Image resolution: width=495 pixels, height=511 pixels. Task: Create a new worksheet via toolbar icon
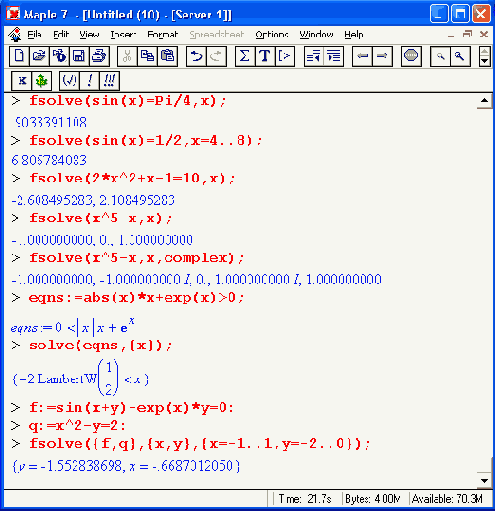19,56
